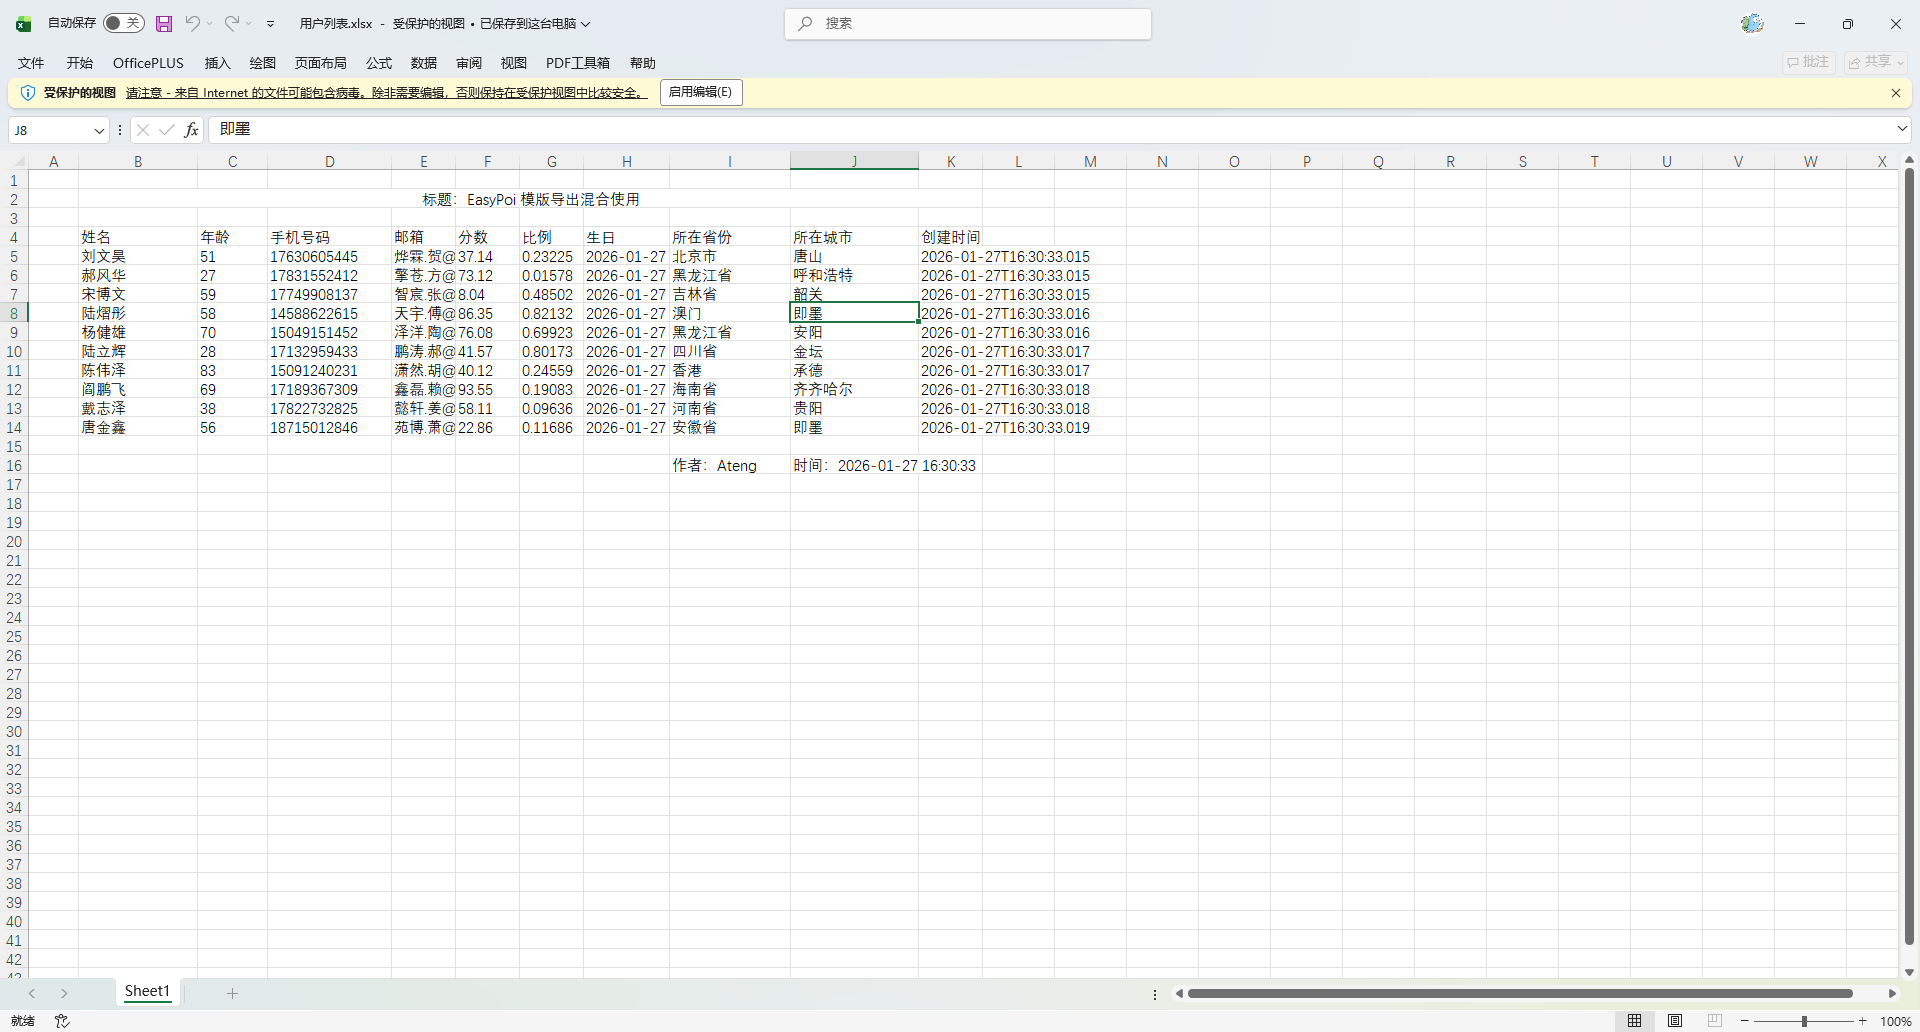Screen dimensions: 1920x1032
Task: Add a new sheet with plus icon
Action: click(x=232, y=993)
